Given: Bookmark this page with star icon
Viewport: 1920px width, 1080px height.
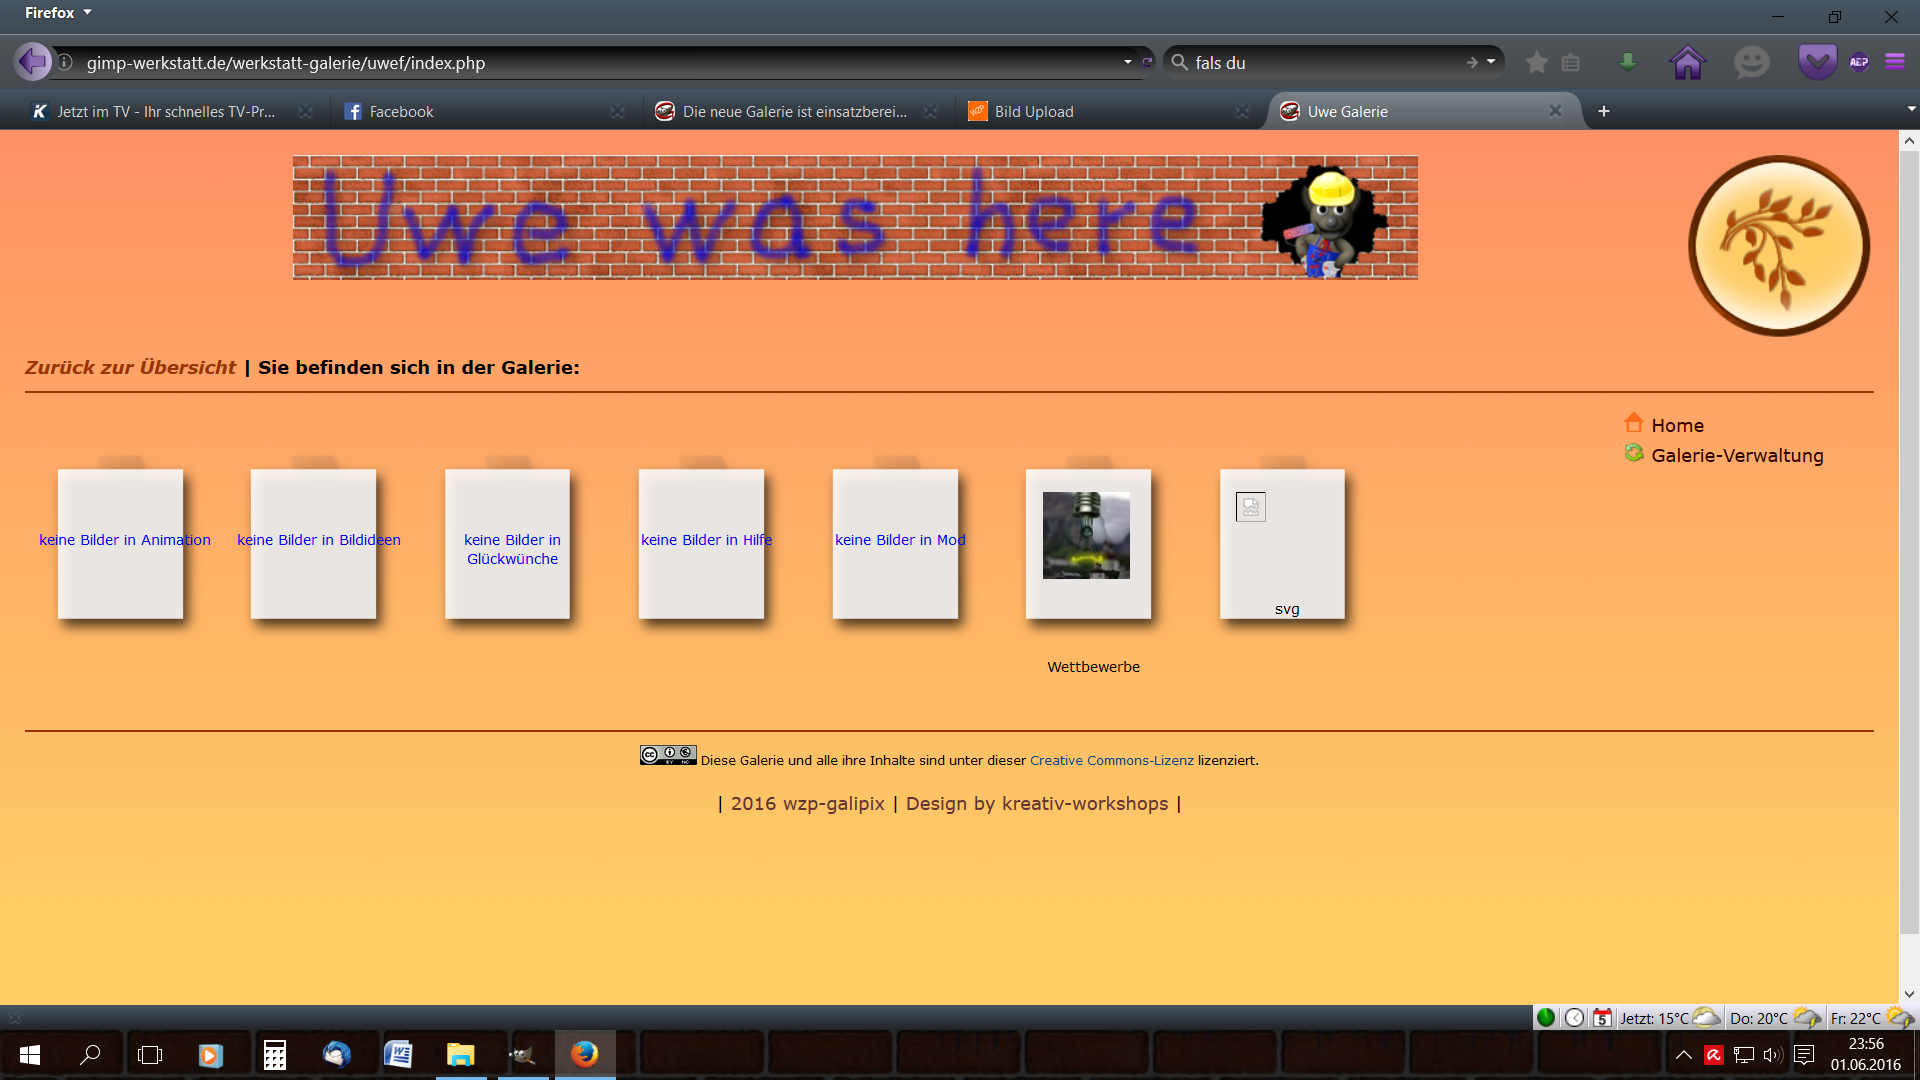Looking at the screenshot, I should pyautogui.click(x=1537, y=63).
